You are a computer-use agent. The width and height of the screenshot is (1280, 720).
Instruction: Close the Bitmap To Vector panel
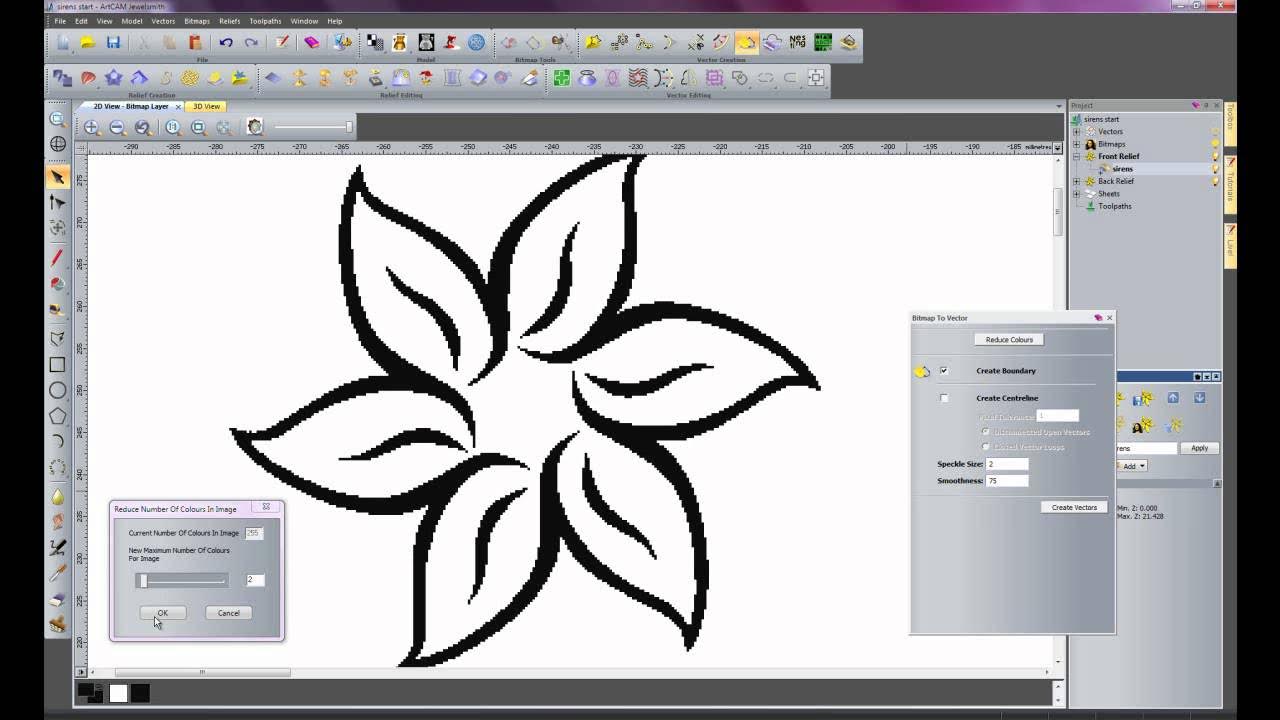[1109, 318]
